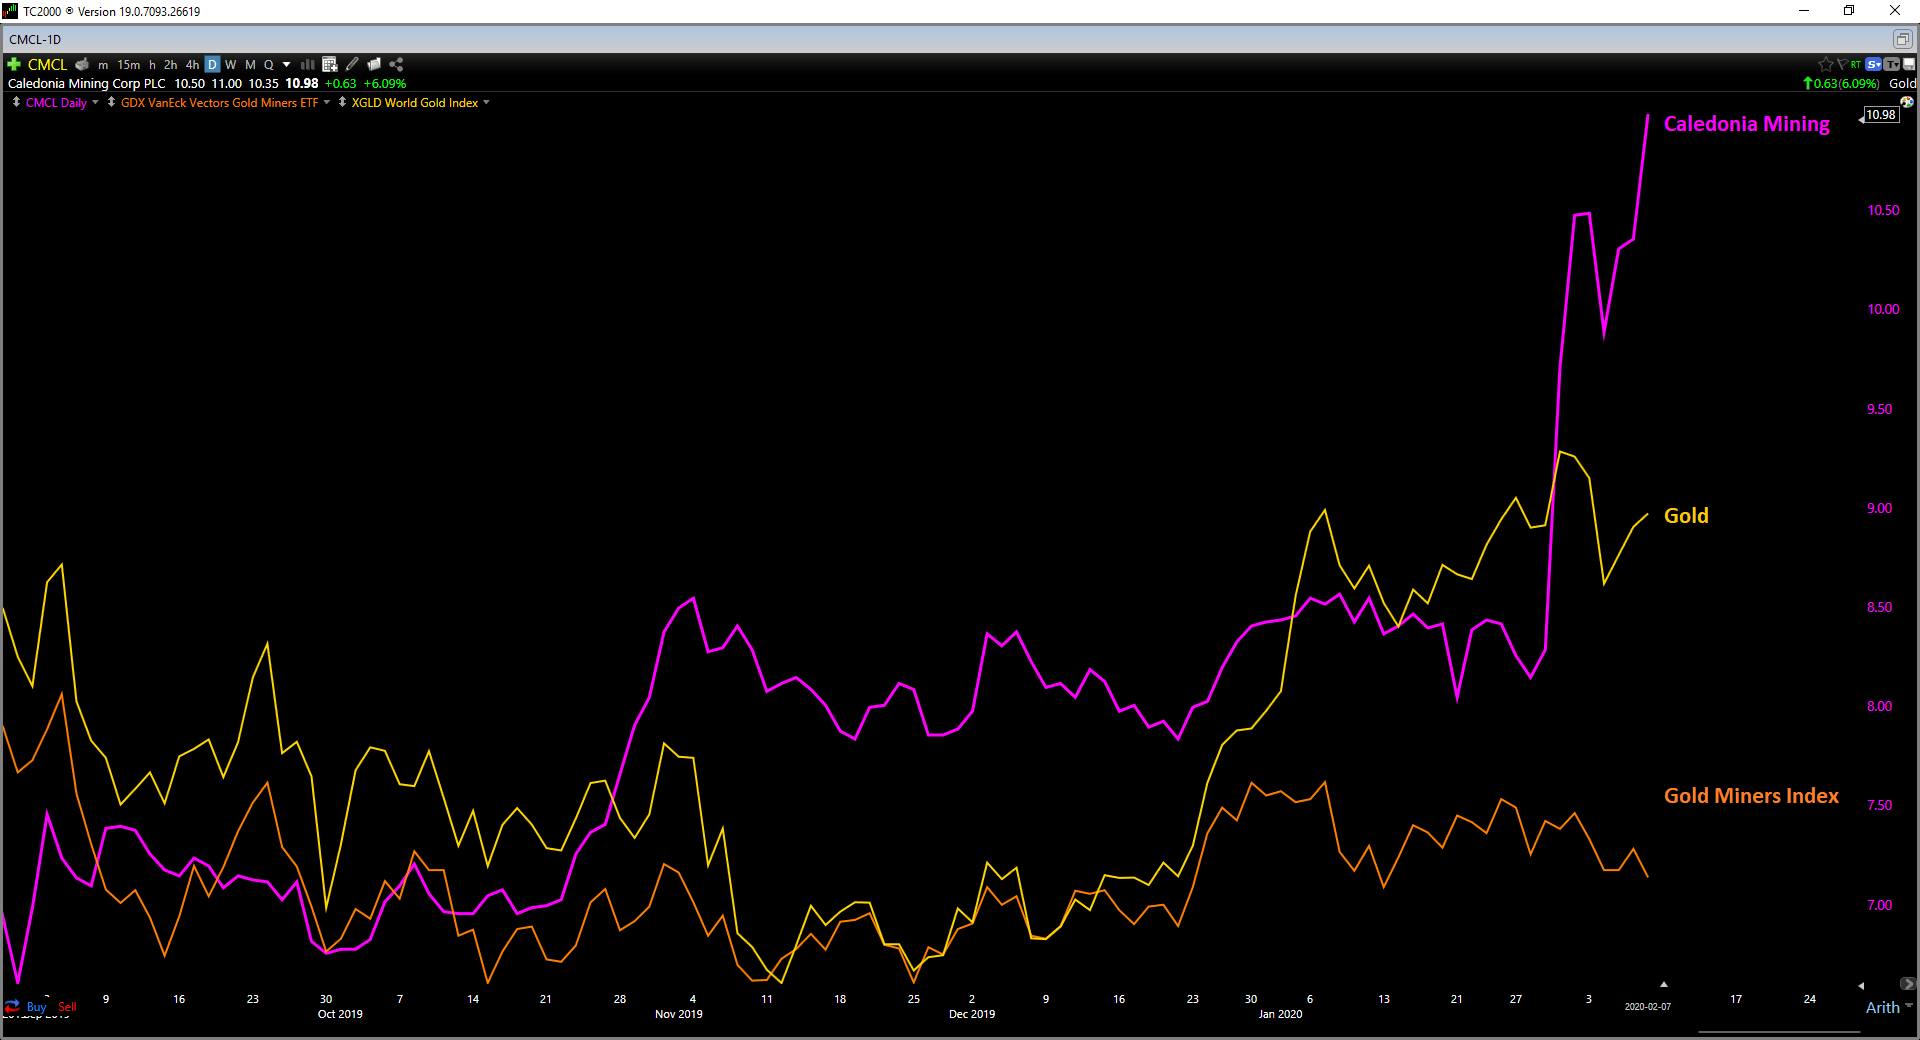
Task: Click the 10.50 price scale label
Action: 1883,210
